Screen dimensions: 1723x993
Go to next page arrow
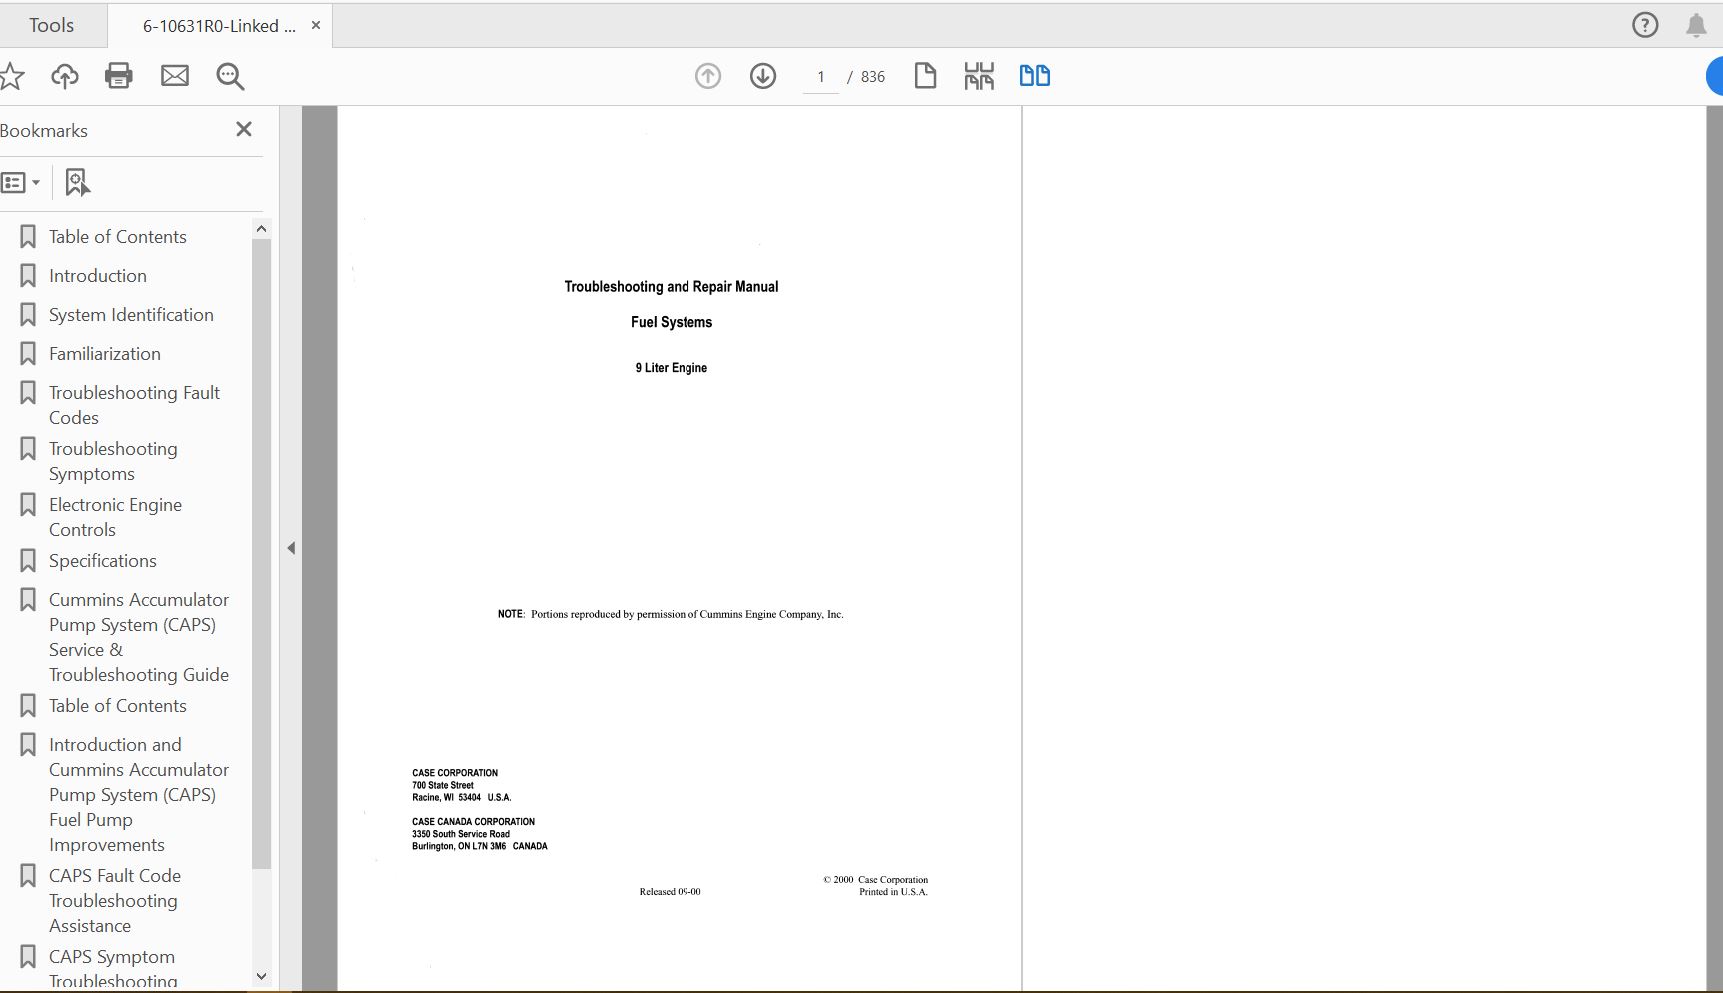[763, 76]
